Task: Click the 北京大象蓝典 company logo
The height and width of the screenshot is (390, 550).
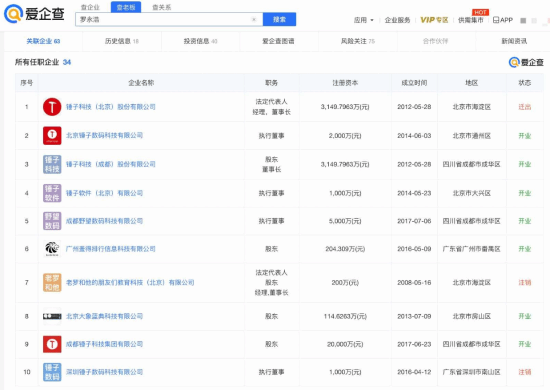Action: click(x=52, y=316)
